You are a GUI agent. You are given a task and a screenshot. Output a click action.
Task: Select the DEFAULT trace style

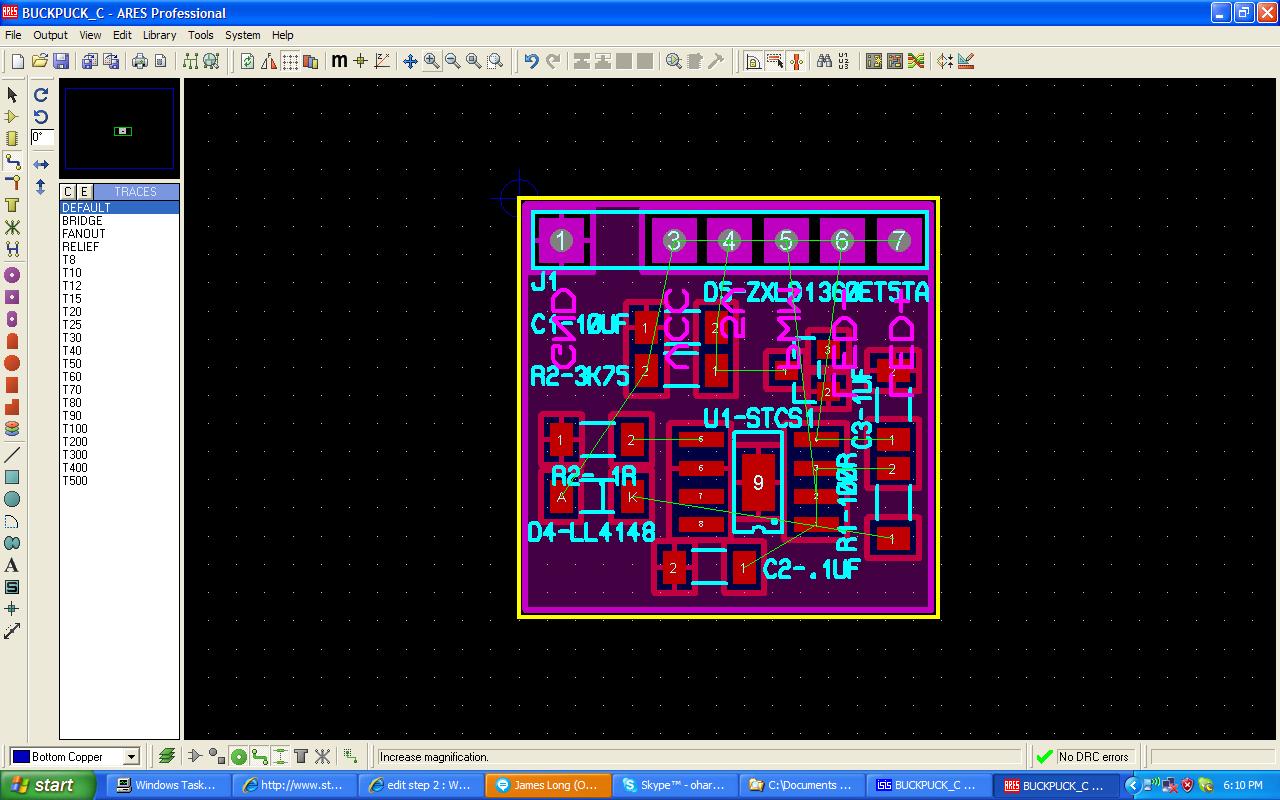point(119,208)
